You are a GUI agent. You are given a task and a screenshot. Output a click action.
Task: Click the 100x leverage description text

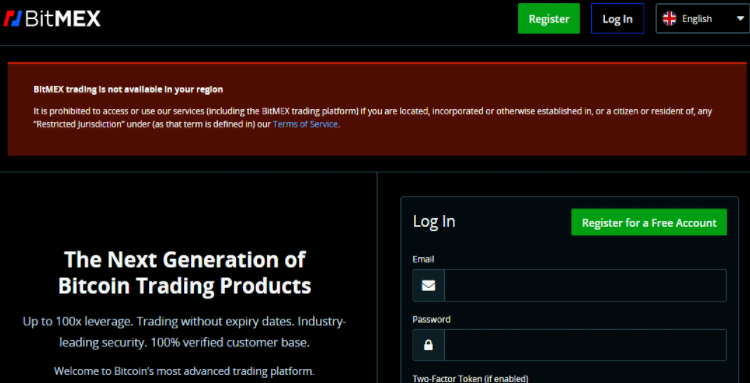tap(184, 332)
